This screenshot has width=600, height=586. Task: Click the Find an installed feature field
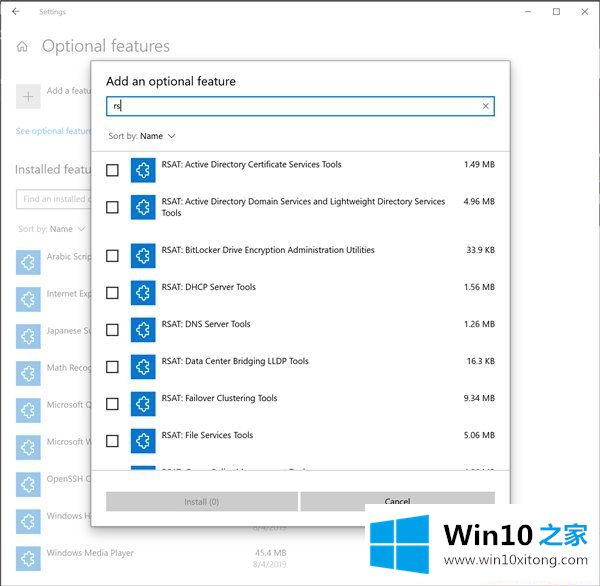click(x=54, y=199)
